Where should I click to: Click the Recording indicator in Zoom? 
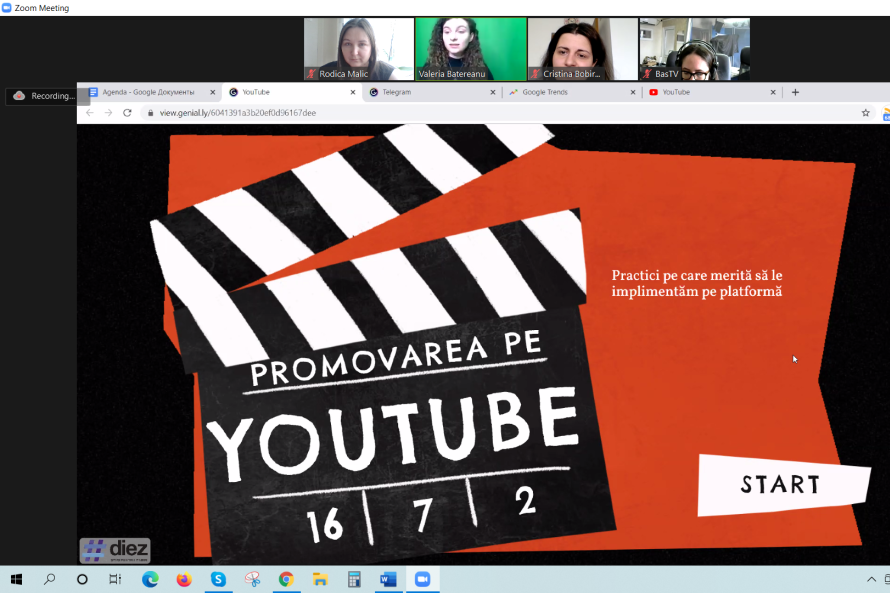[x=46, y=96]
